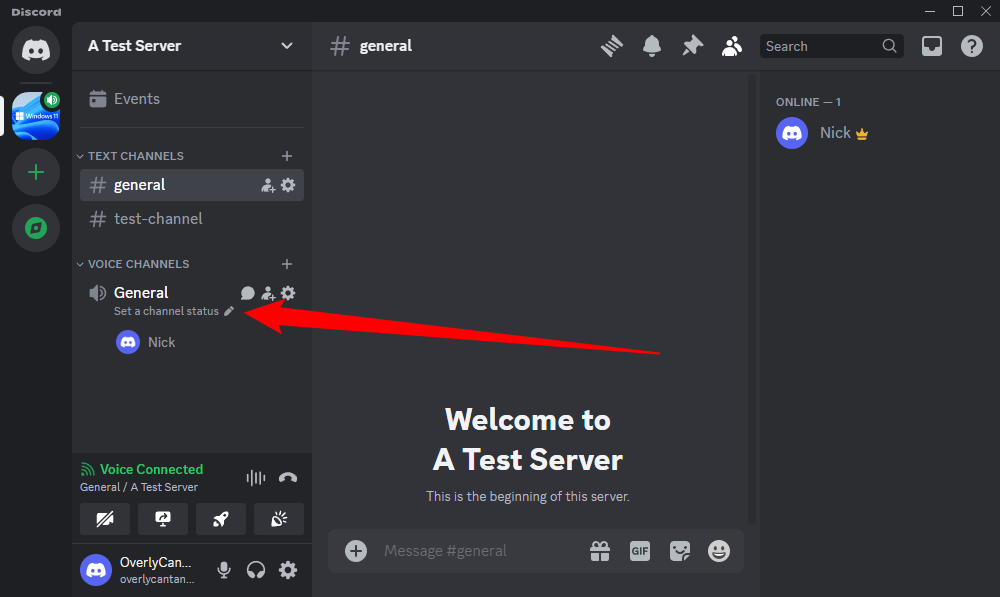Open the emoji picker

tap(719, 551)
